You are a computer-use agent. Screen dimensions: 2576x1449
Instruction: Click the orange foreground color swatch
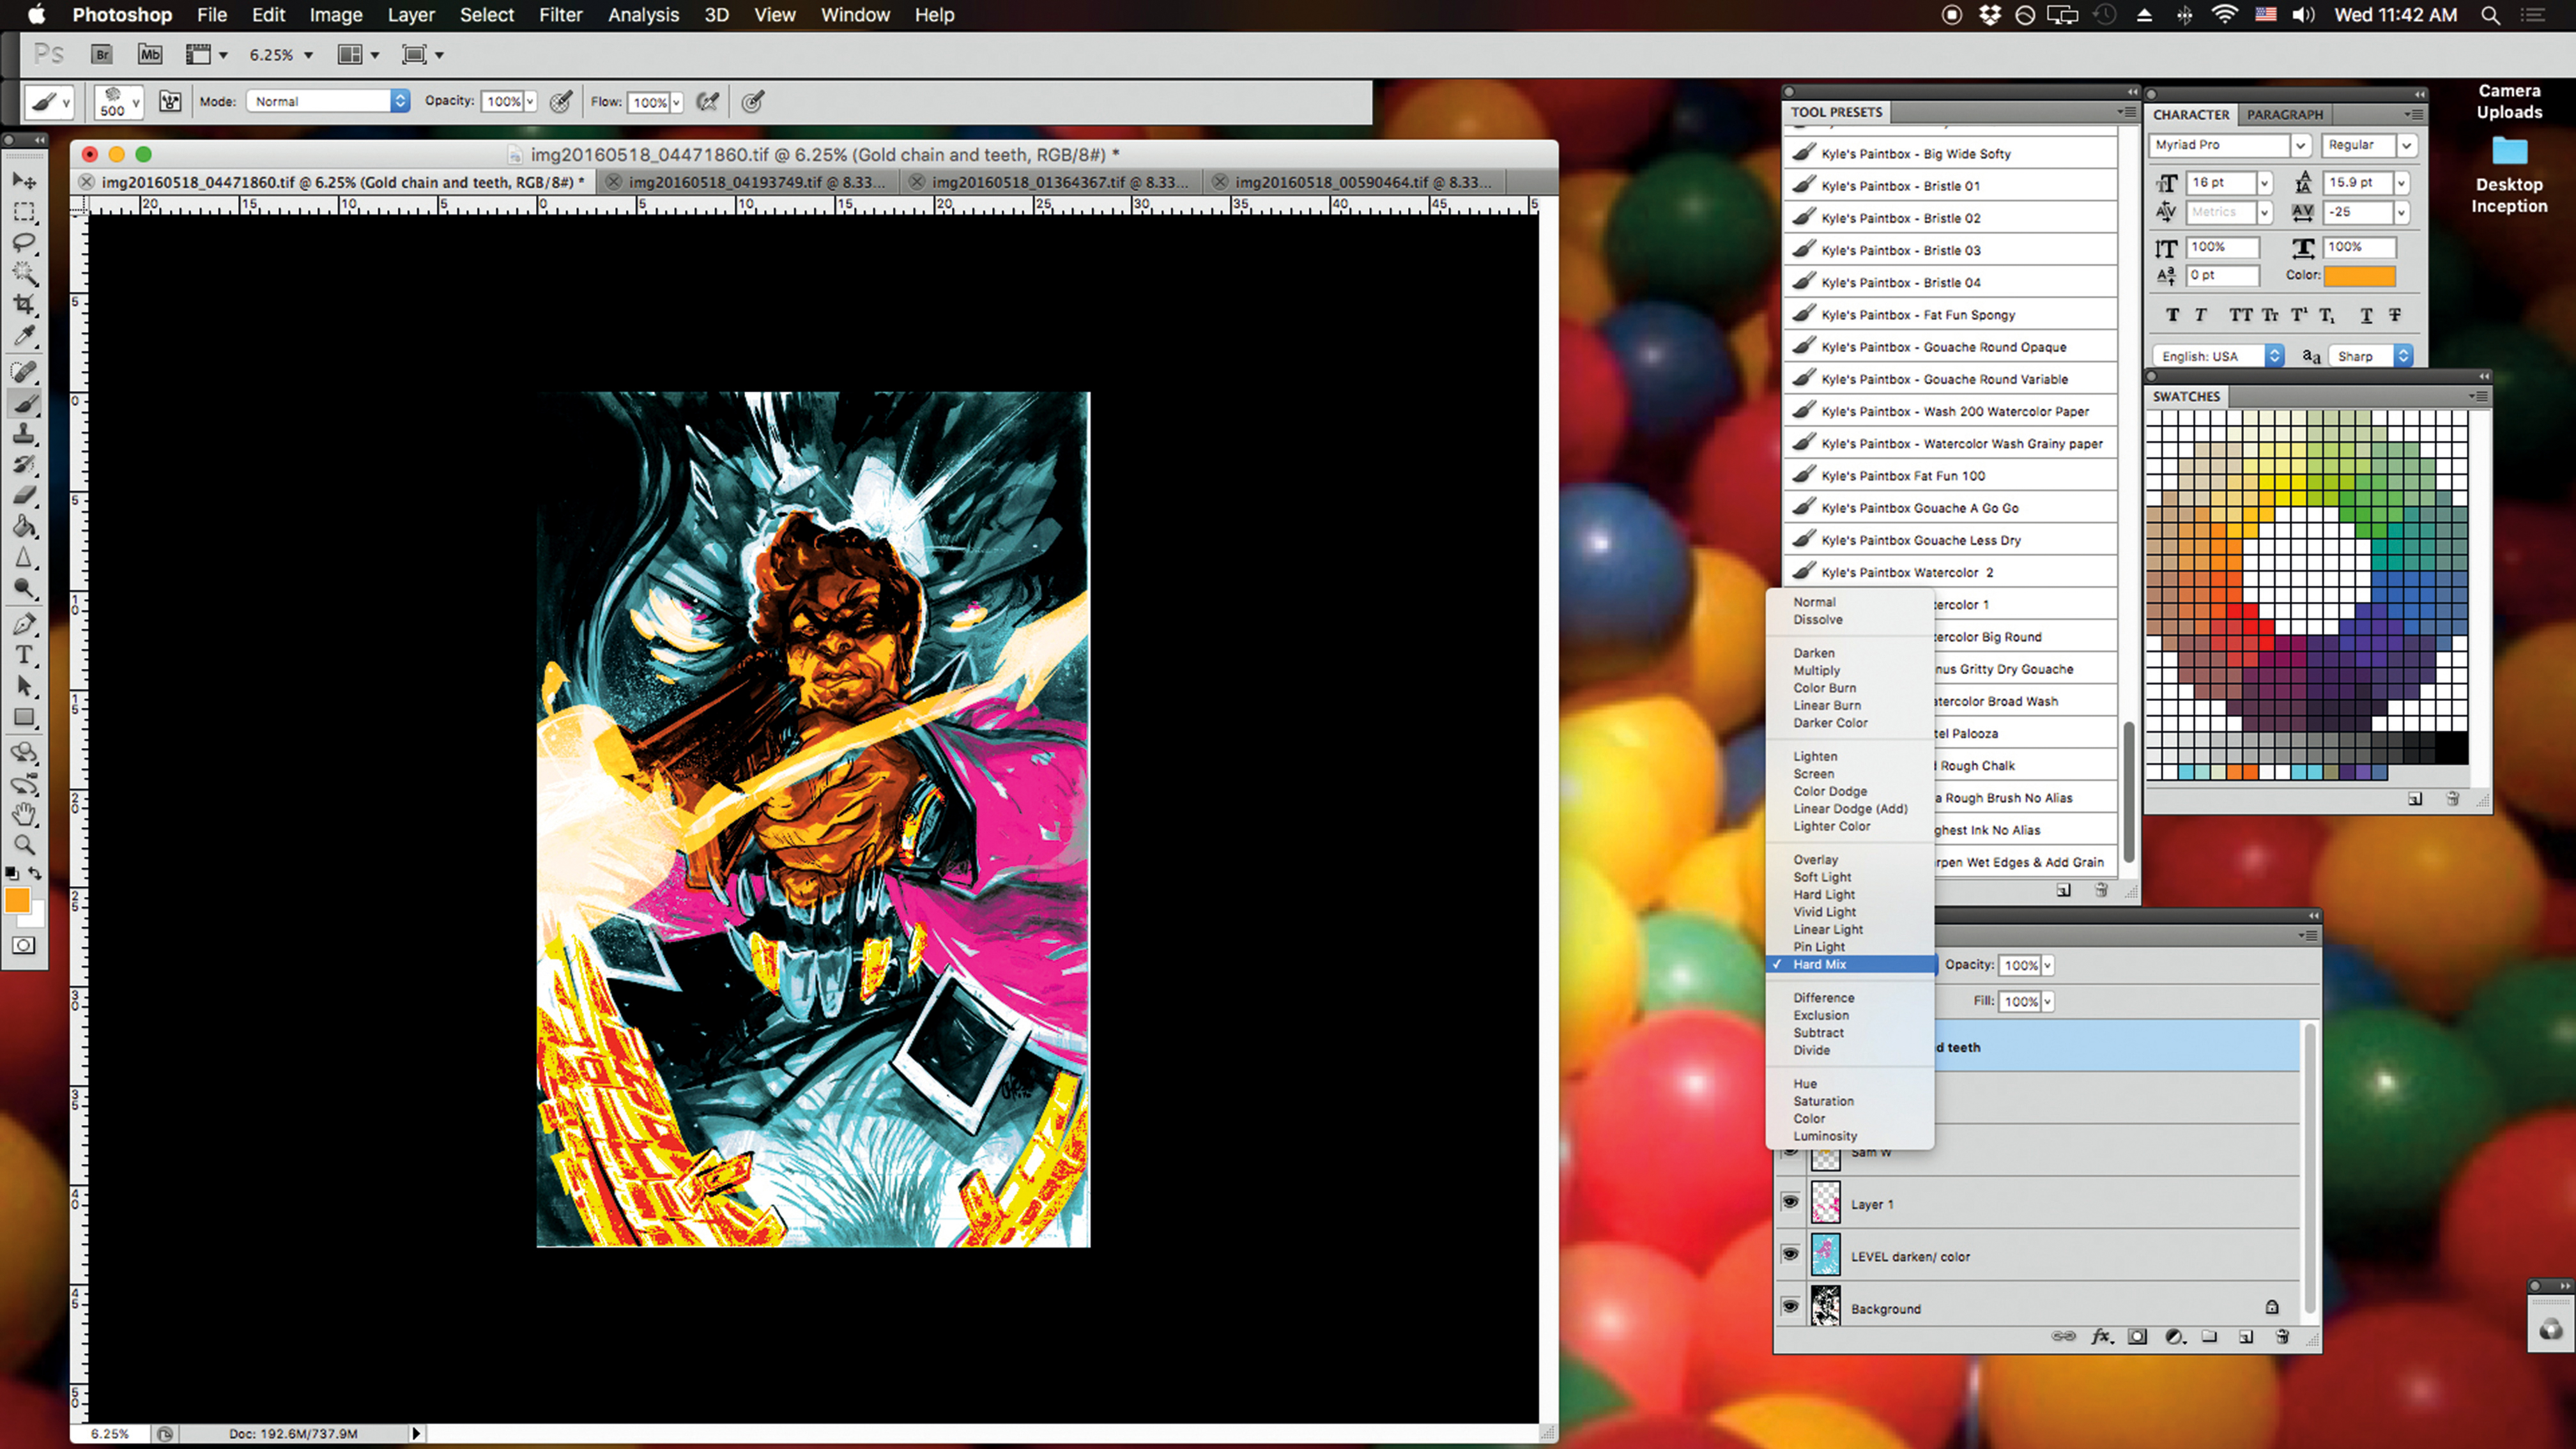17,900
